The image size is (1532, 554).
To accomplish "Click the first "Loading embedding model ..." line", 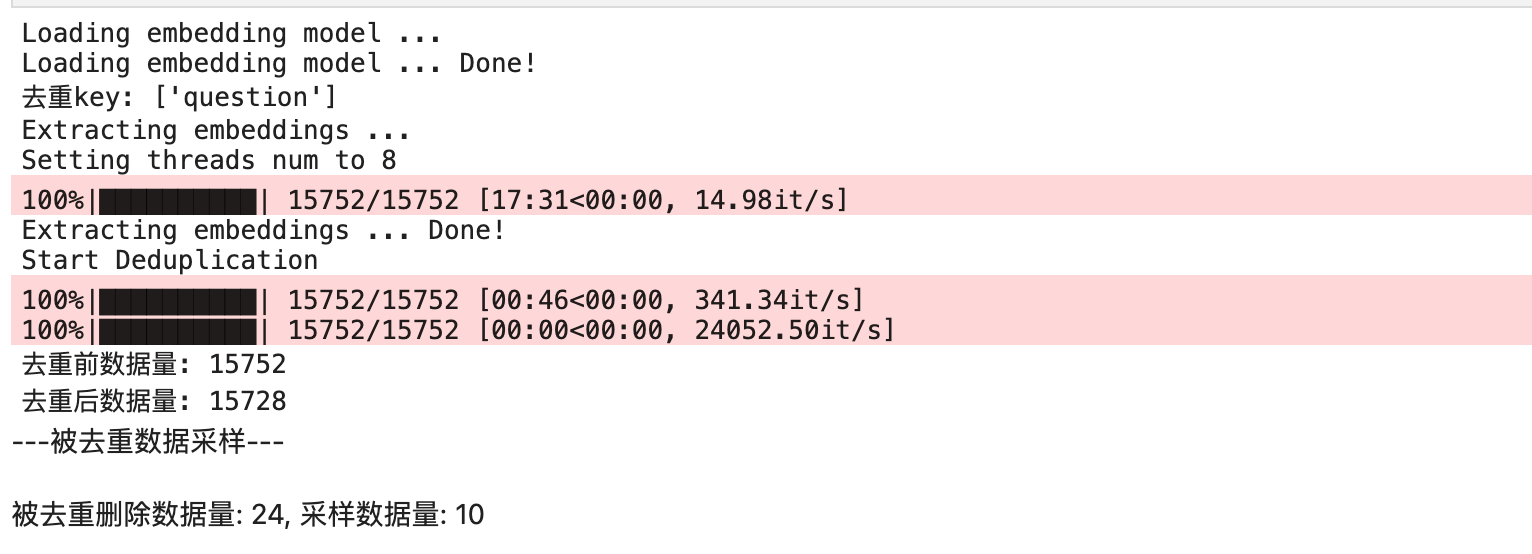I will [231, 33].
